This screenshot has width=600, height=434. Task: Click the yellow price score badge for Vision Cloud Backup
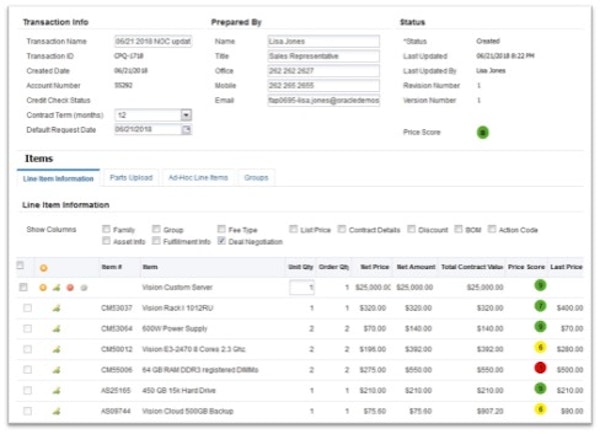click(540, 409)
